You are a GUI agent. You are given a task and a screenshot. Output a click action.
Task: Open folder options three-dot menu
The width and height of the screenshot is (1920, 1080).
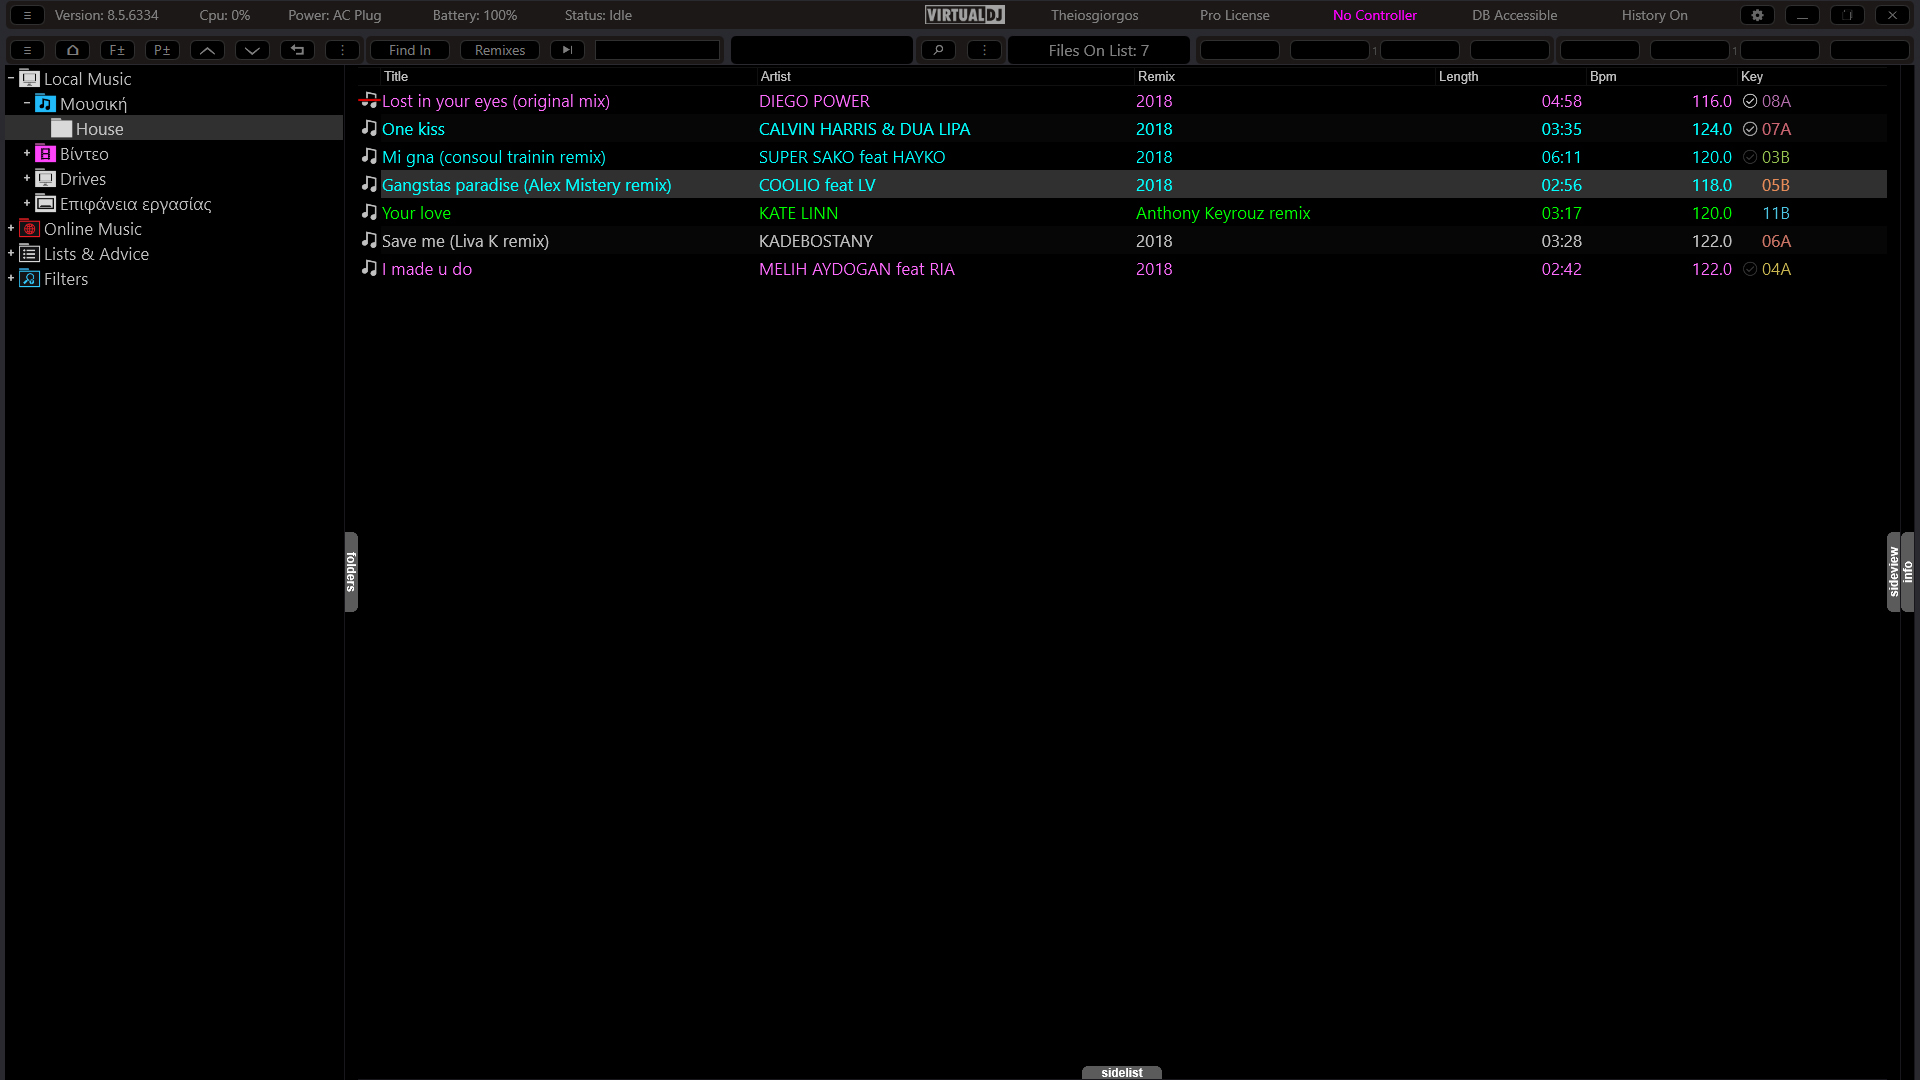click(342, 50)
